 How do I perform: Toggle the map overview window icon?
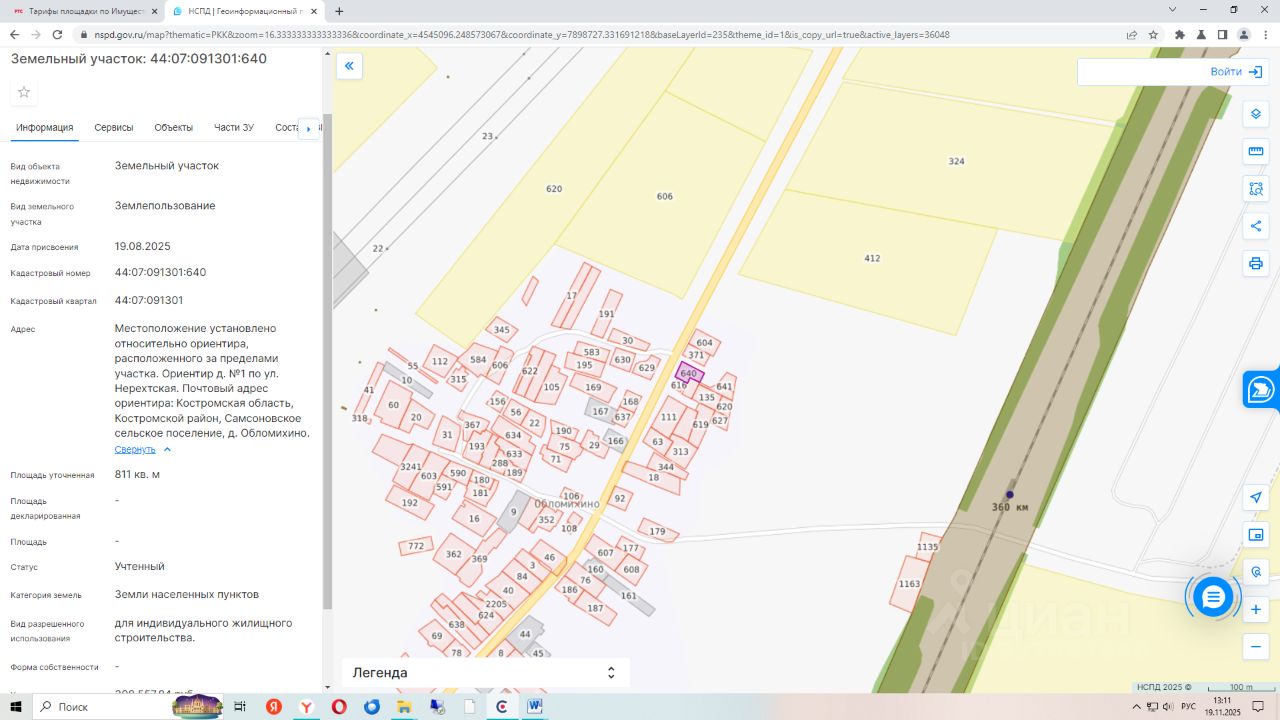1256,535
